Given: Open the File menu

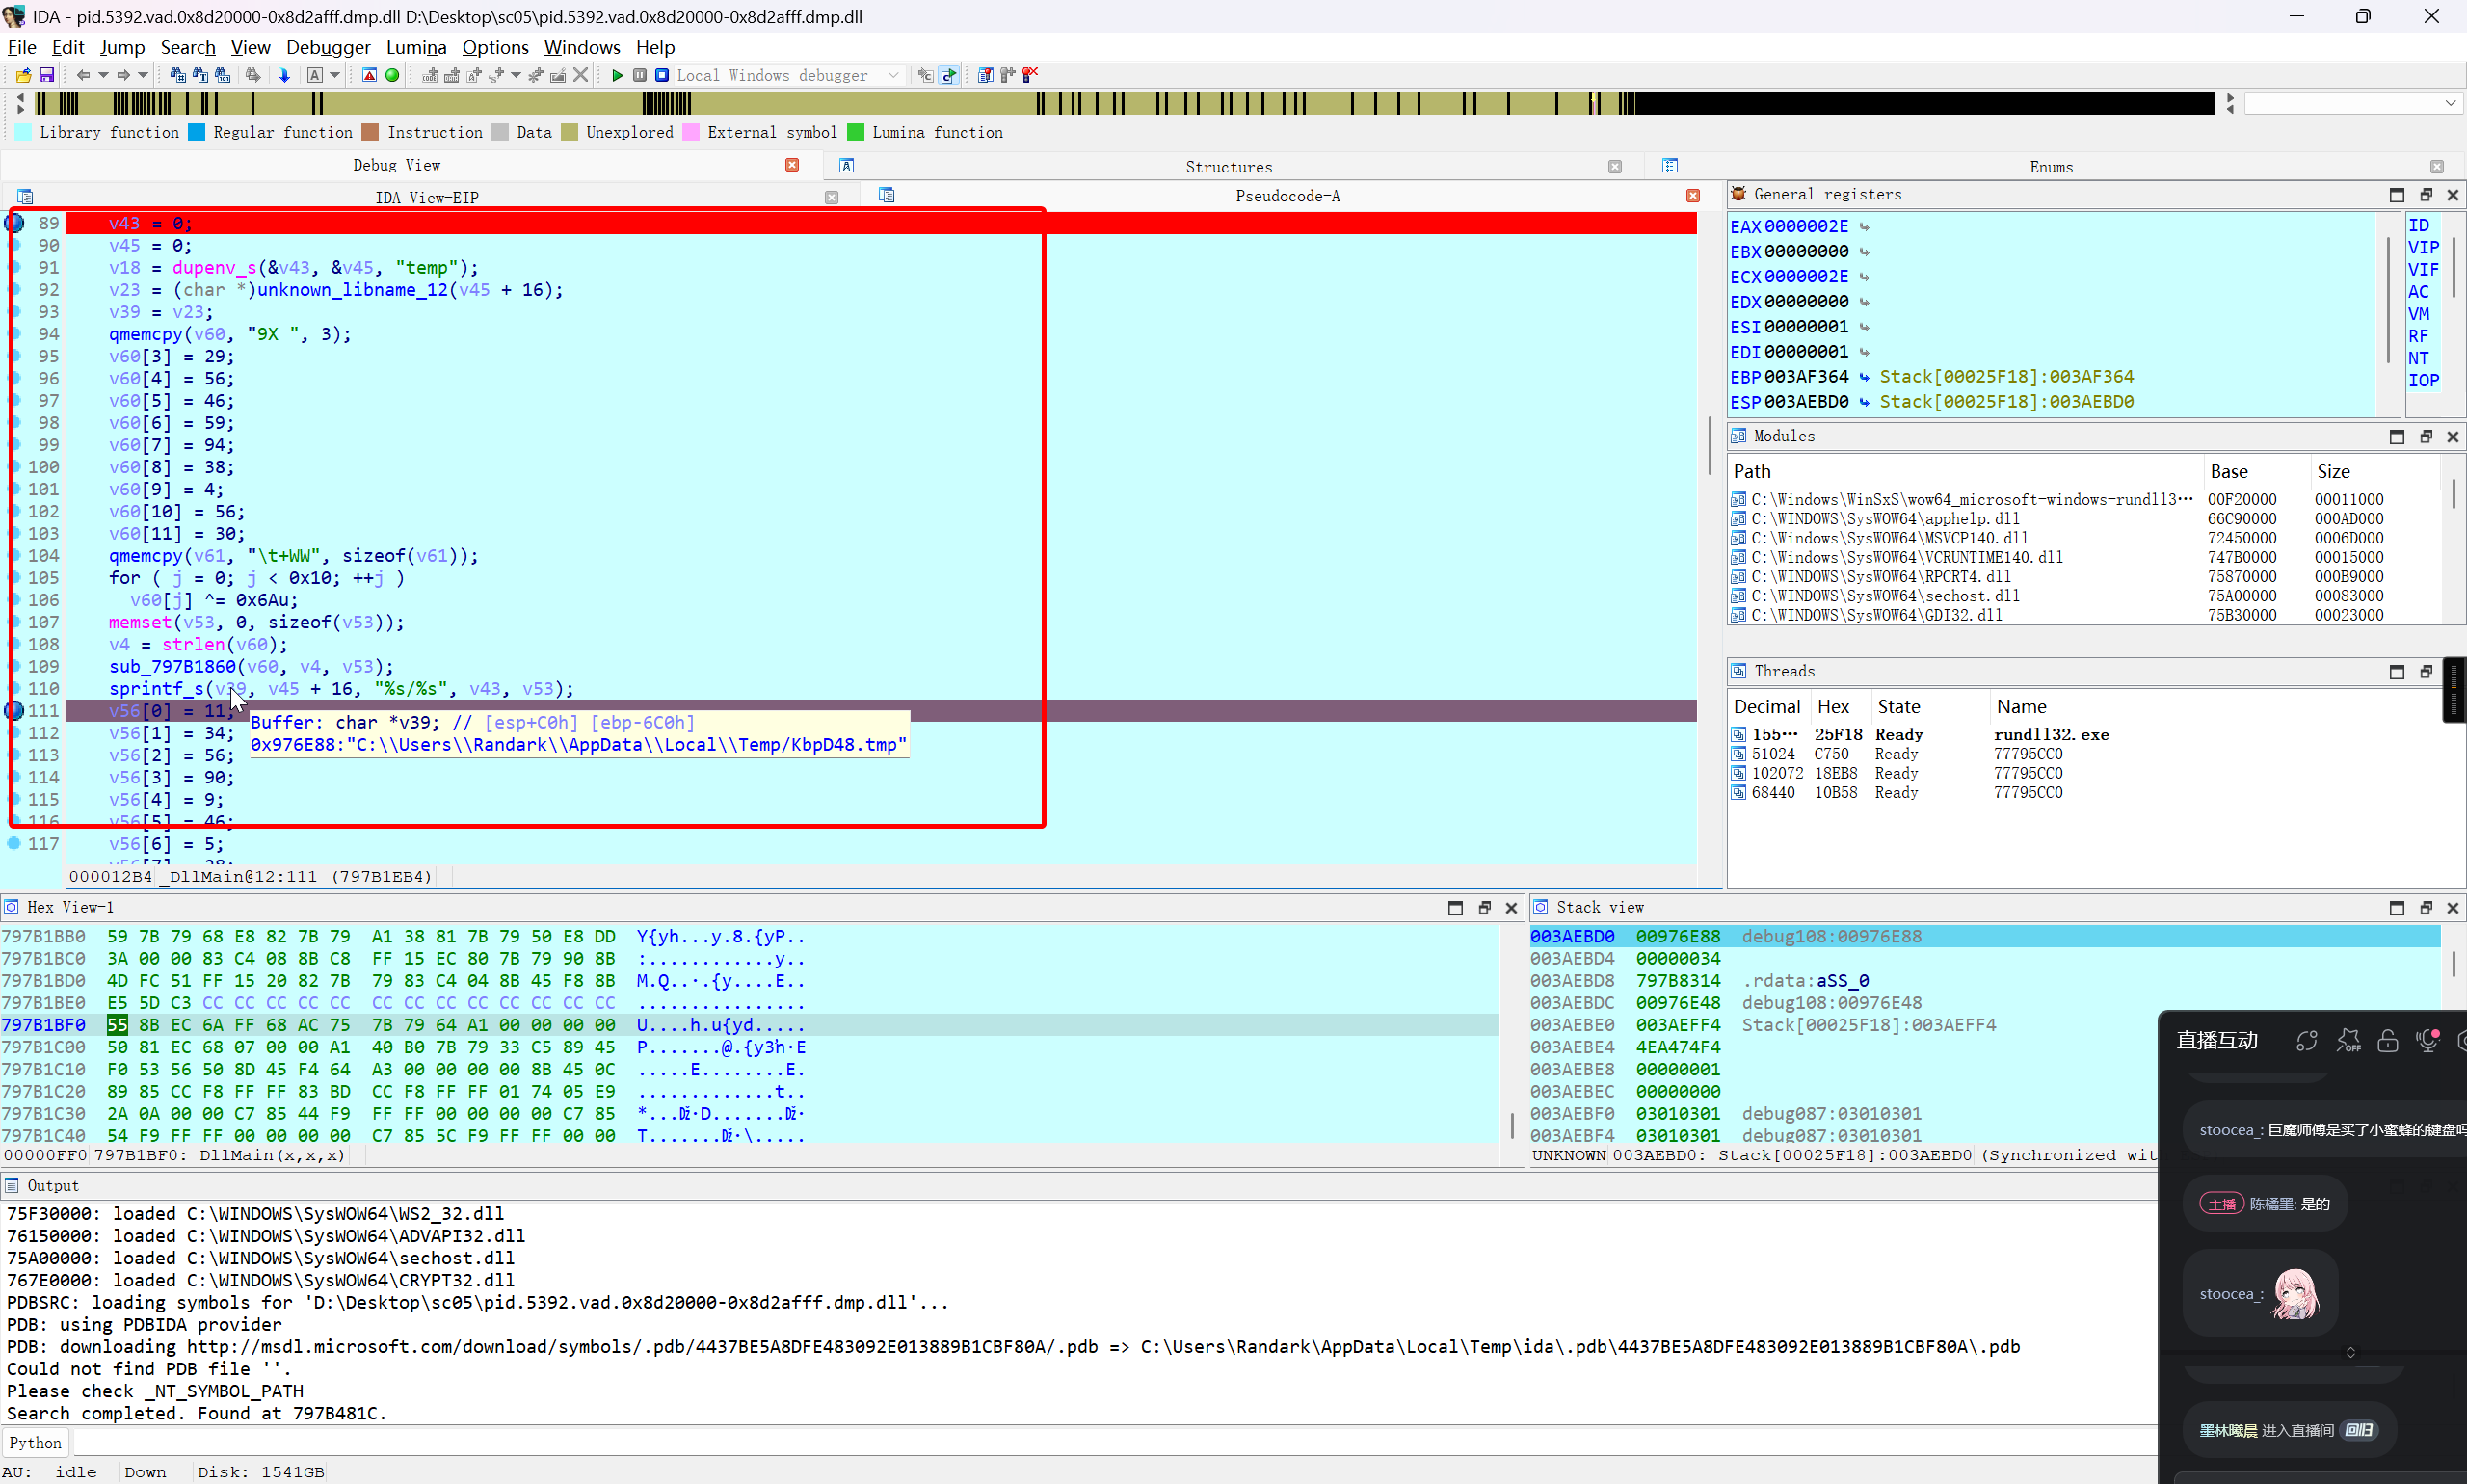Looking at the screenshot, I should pyautogui.click(x=22, y=47).
